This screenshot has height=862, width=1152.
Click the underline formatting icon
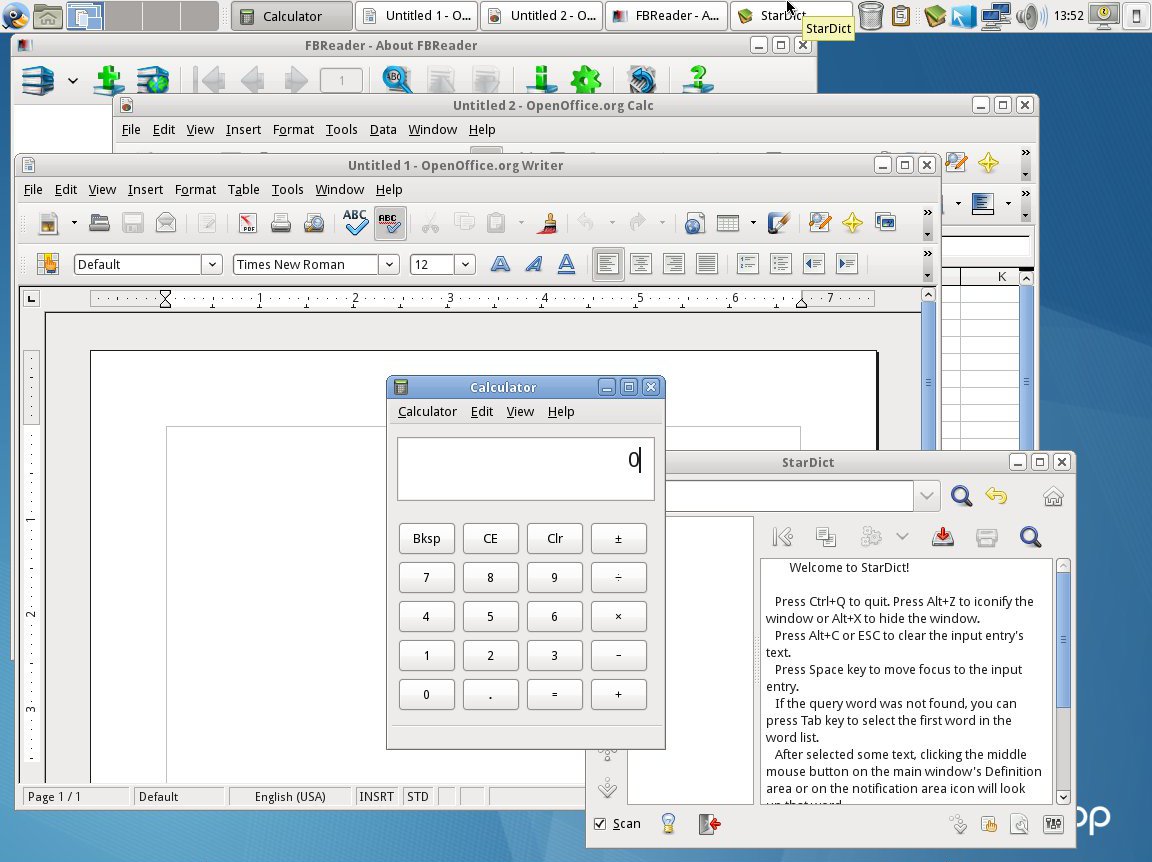(566, 264)
